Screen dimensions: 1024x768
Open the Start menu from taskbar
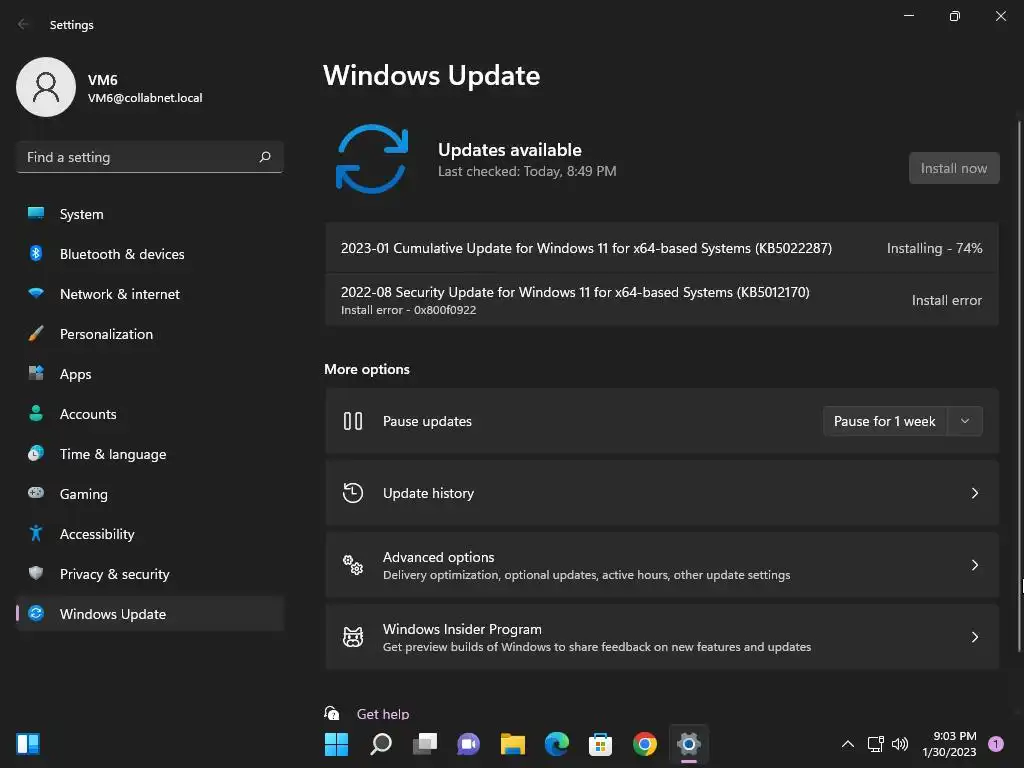click(336, 744)
